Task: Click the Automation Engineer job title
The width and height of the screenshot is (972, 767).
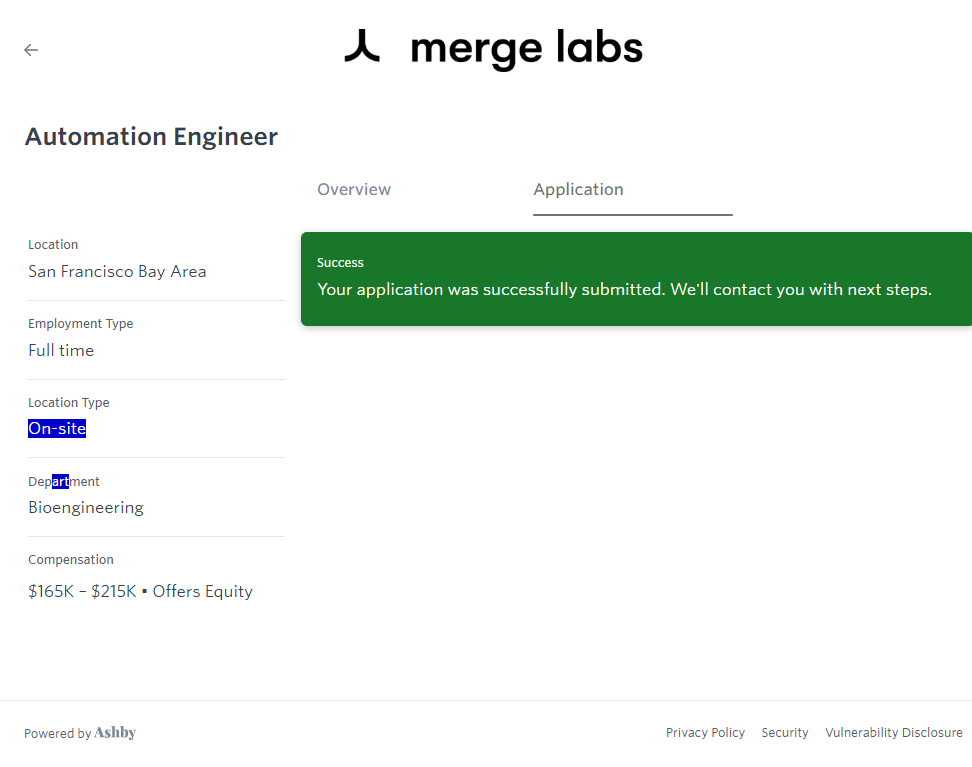Action: click(x=151, y=137)
